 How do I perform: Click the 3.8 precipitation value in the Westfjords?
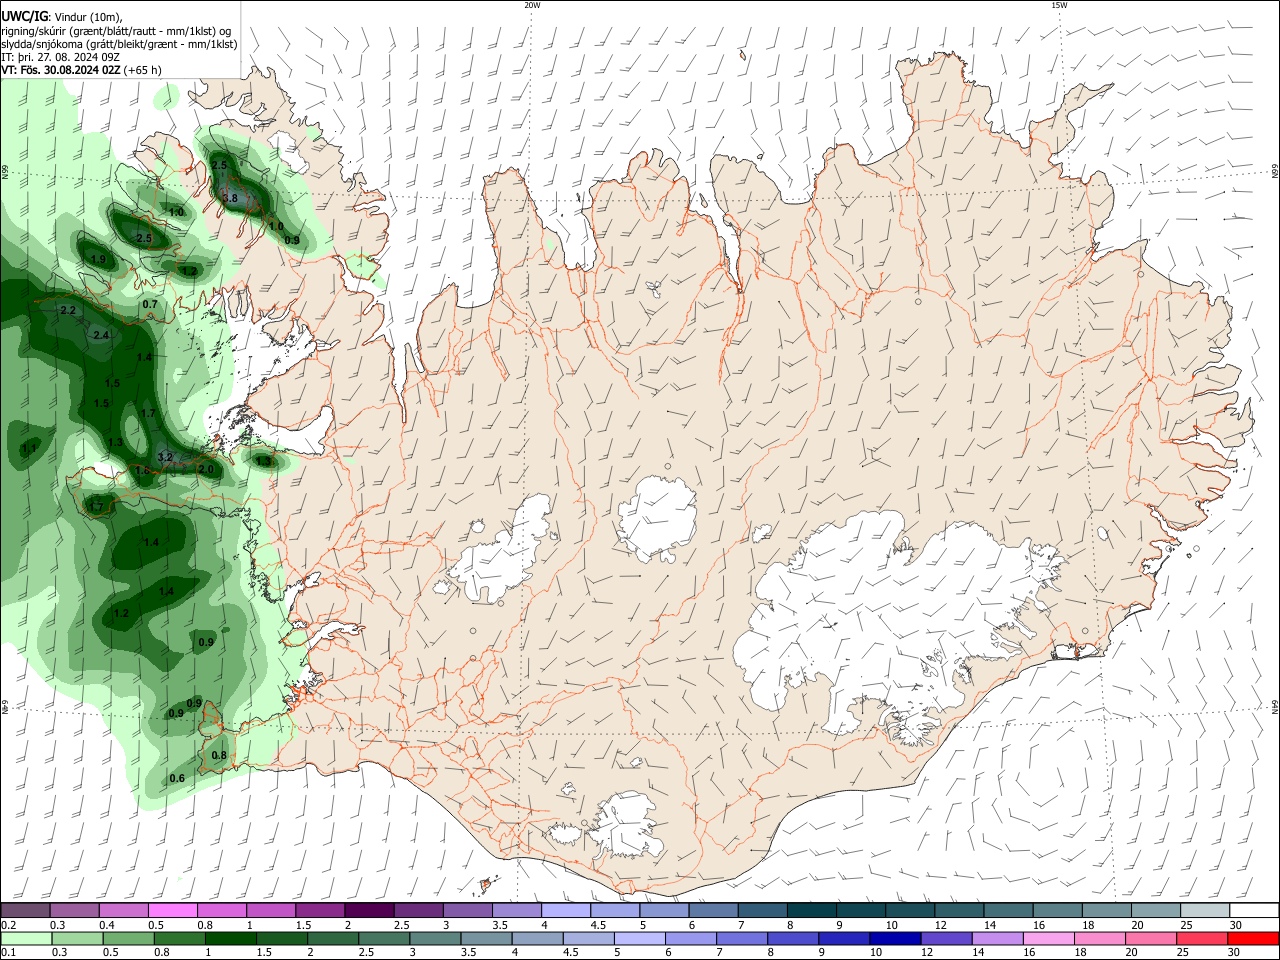click(x=230, y=199)
